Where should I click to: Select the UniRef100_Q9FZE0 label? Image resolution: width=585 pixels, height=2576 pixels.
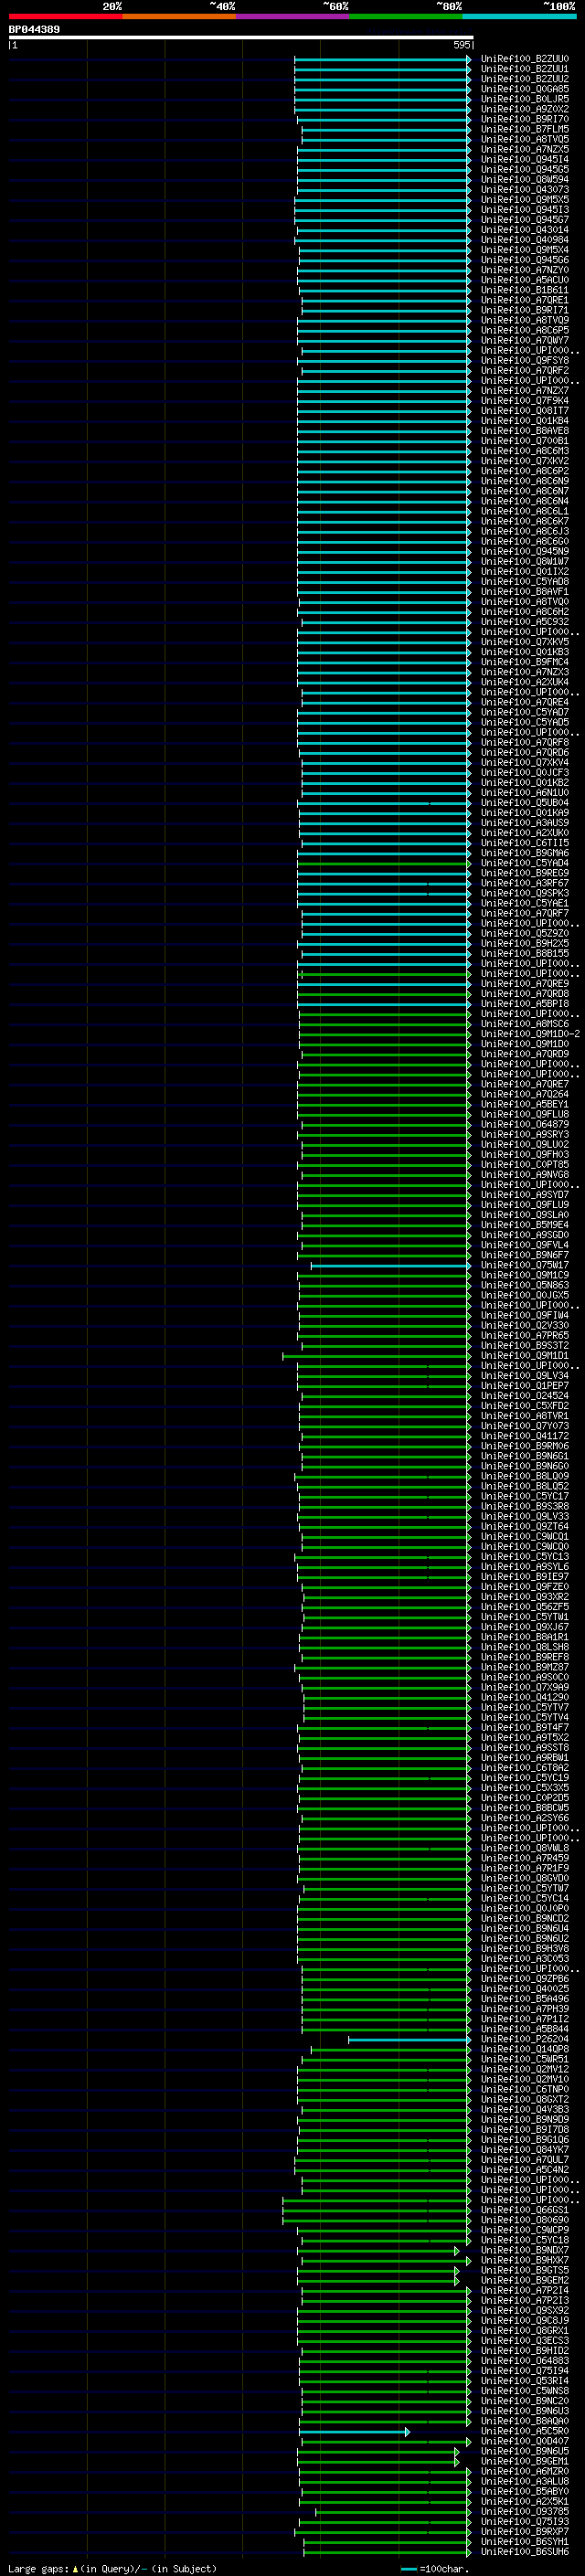524,1587
